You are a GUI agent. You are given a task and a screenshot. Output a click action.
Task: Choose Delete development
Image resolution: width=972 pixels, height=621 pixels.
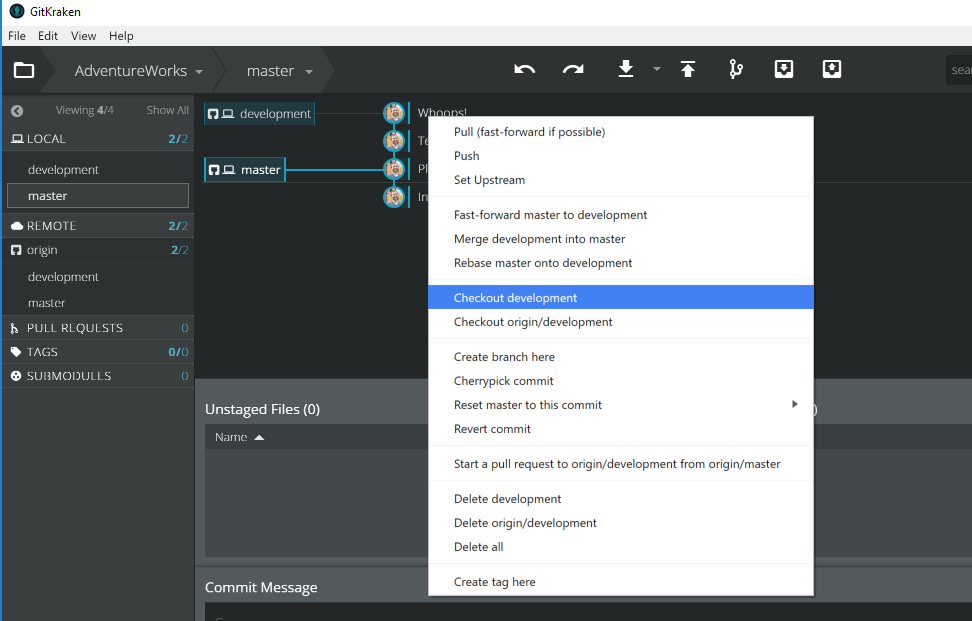tap(621, 500)
